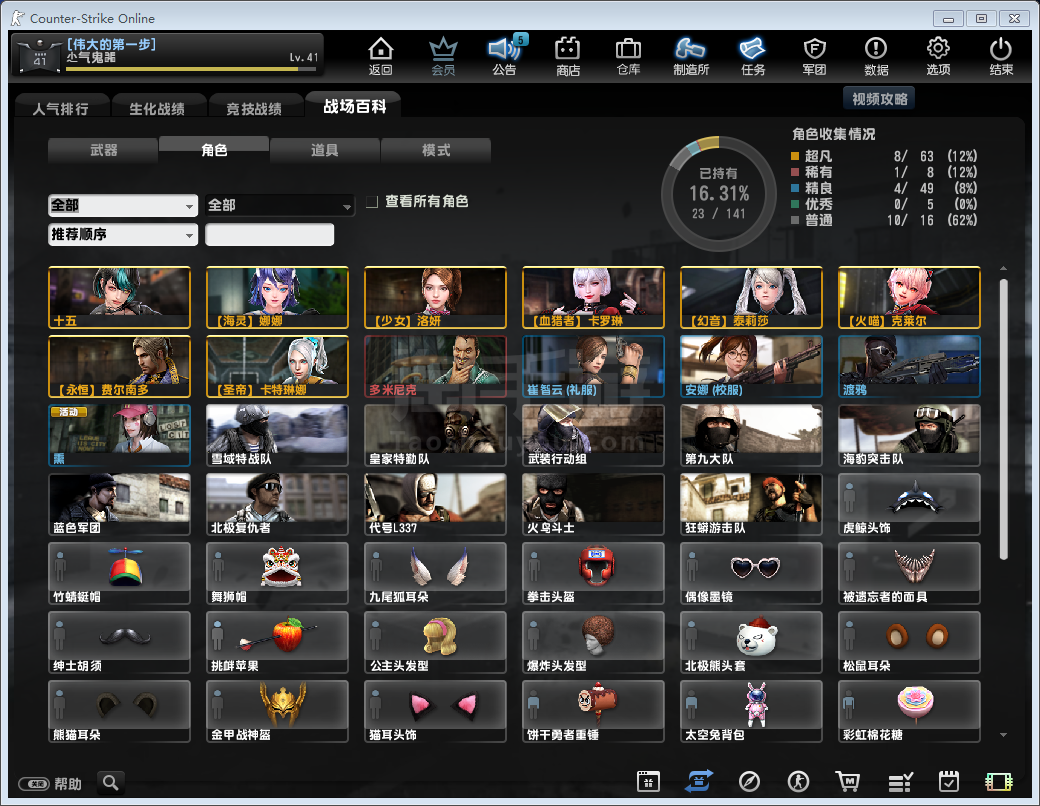
Task: Select the 【少女】洛妍 character card
Action: [435, 298]
